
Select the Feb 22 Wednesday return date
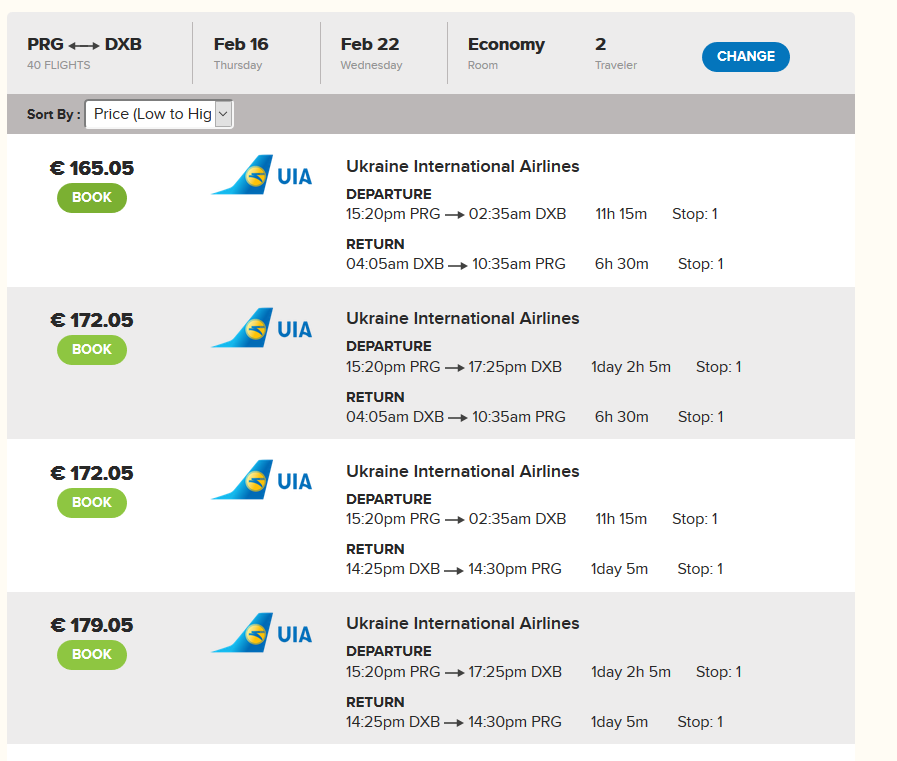(x=371, y=53)
